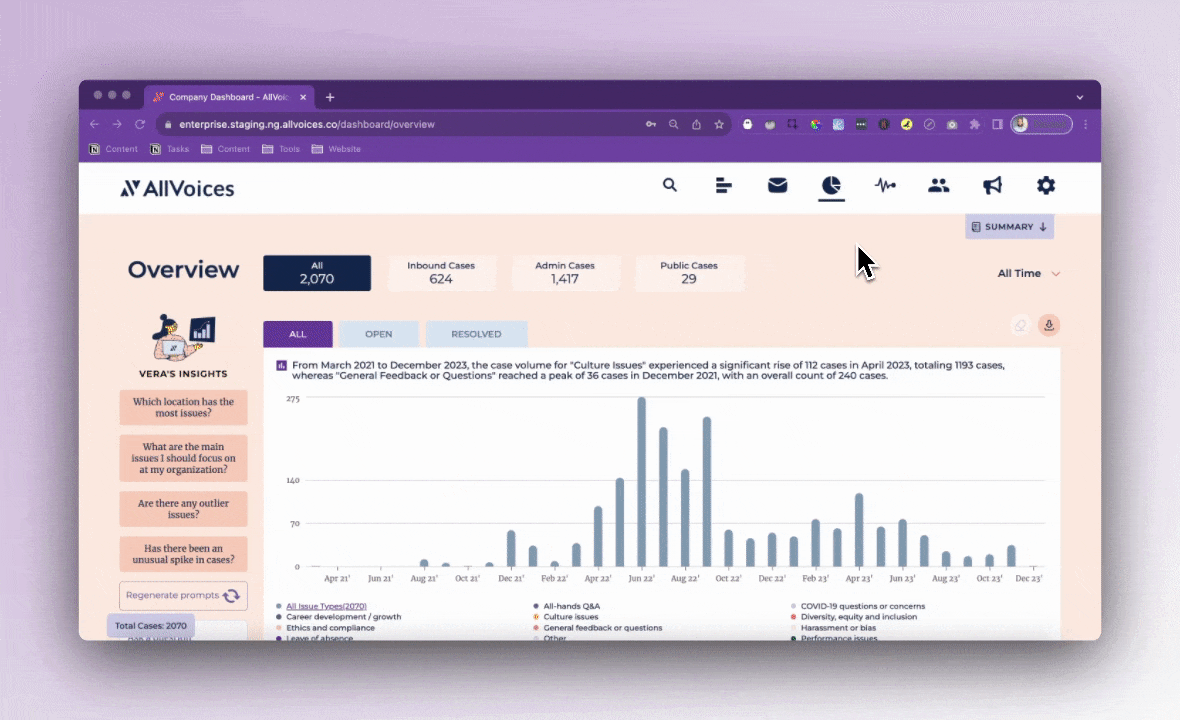Open the megaphone announcements icon
The width and height of the screenshot is (1180, 720).
[x=992, y=185]
